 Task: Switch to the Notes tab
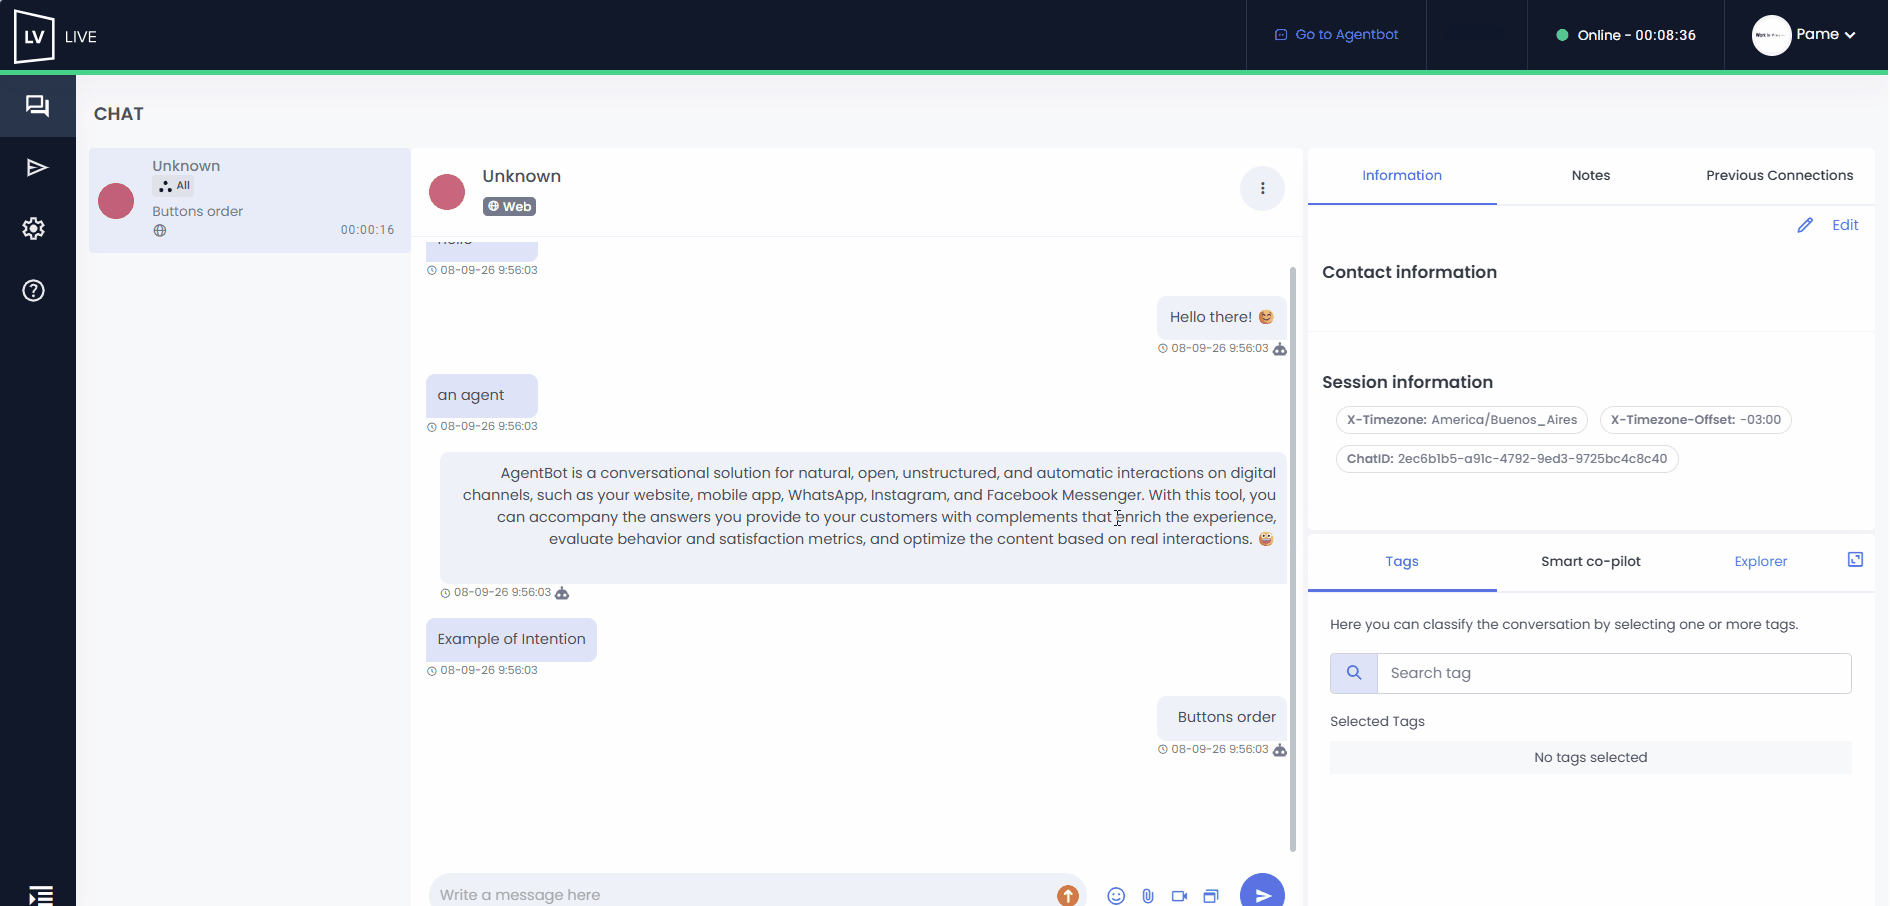click(1591, 176)
